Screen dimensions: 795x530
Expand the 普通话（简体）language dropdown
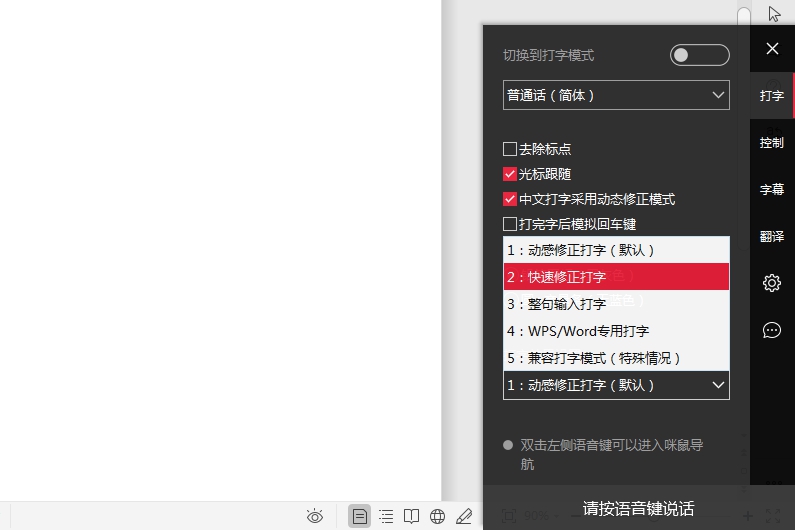[616, 95]
